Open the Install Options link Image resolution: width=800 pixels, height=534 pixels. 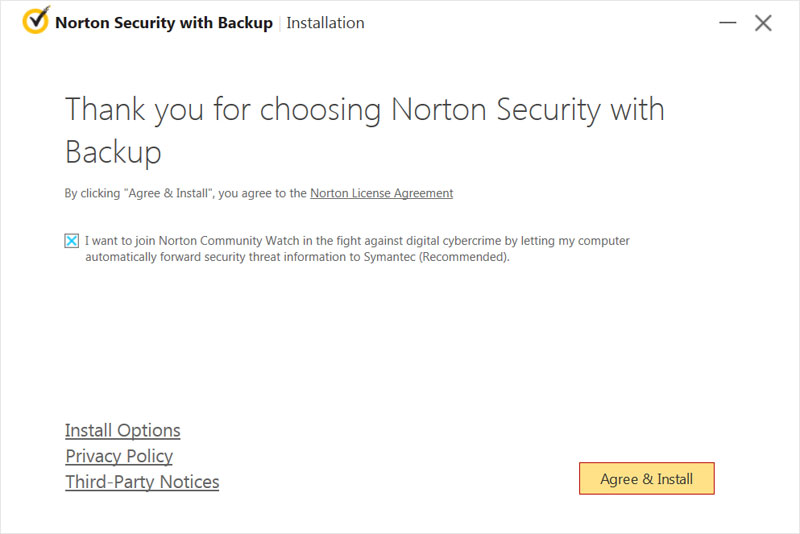coord(123,430)
